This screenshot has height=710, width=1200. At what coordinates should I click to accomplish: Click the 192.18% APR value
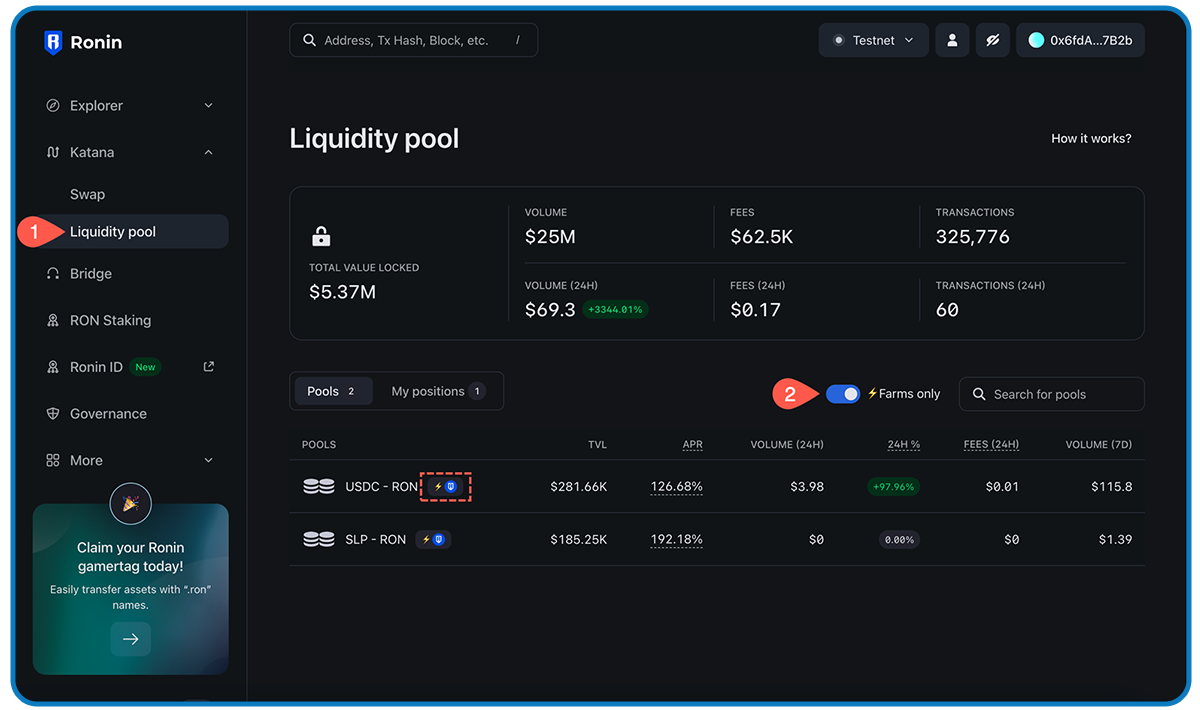click(676, 539)
